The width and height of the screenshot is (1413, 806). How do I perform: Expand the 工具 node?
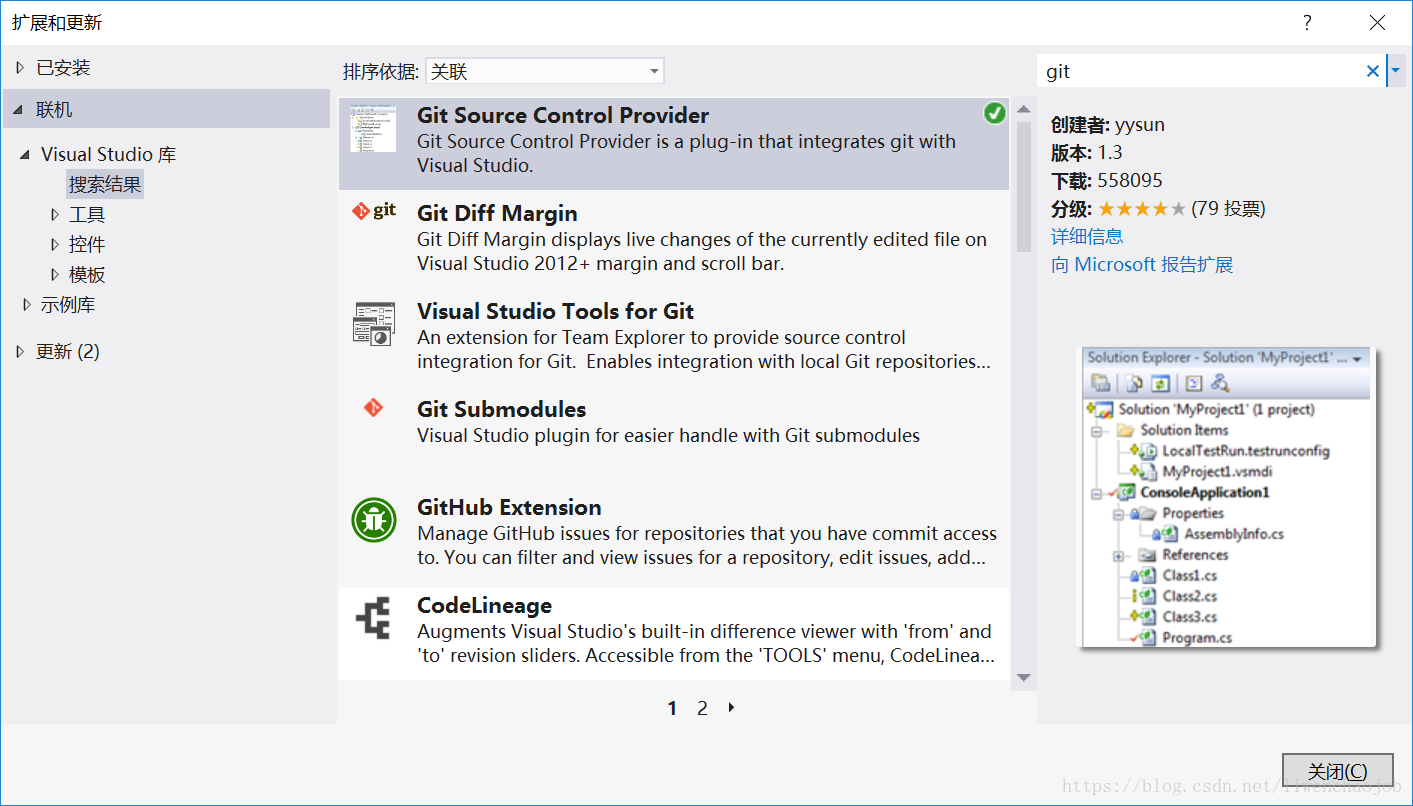pyautogui.click(x=55, y=214)
